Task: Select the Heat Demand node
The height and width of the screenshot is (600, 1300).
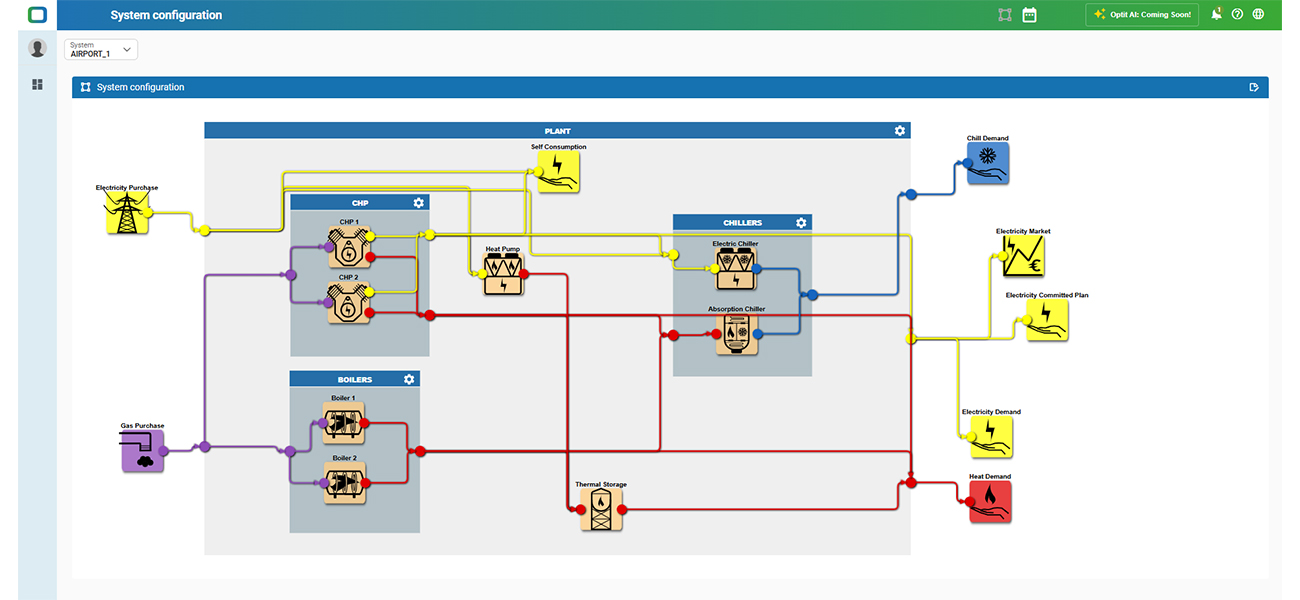Action: pyautogui.click(x=990, y=502)
